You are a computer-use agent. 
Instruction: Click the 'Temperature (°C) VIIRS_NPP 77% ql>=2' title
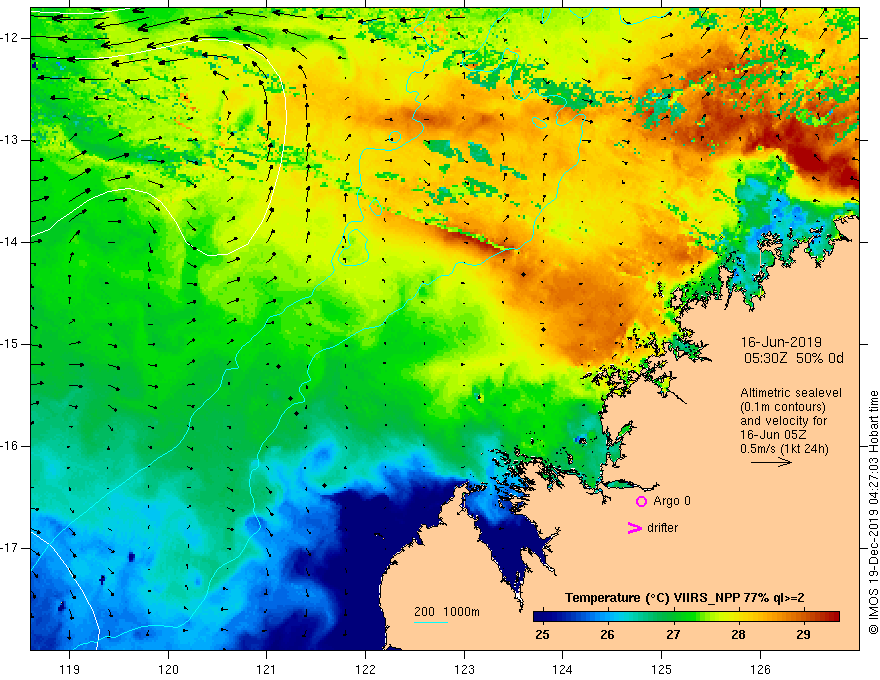(685, 598)
